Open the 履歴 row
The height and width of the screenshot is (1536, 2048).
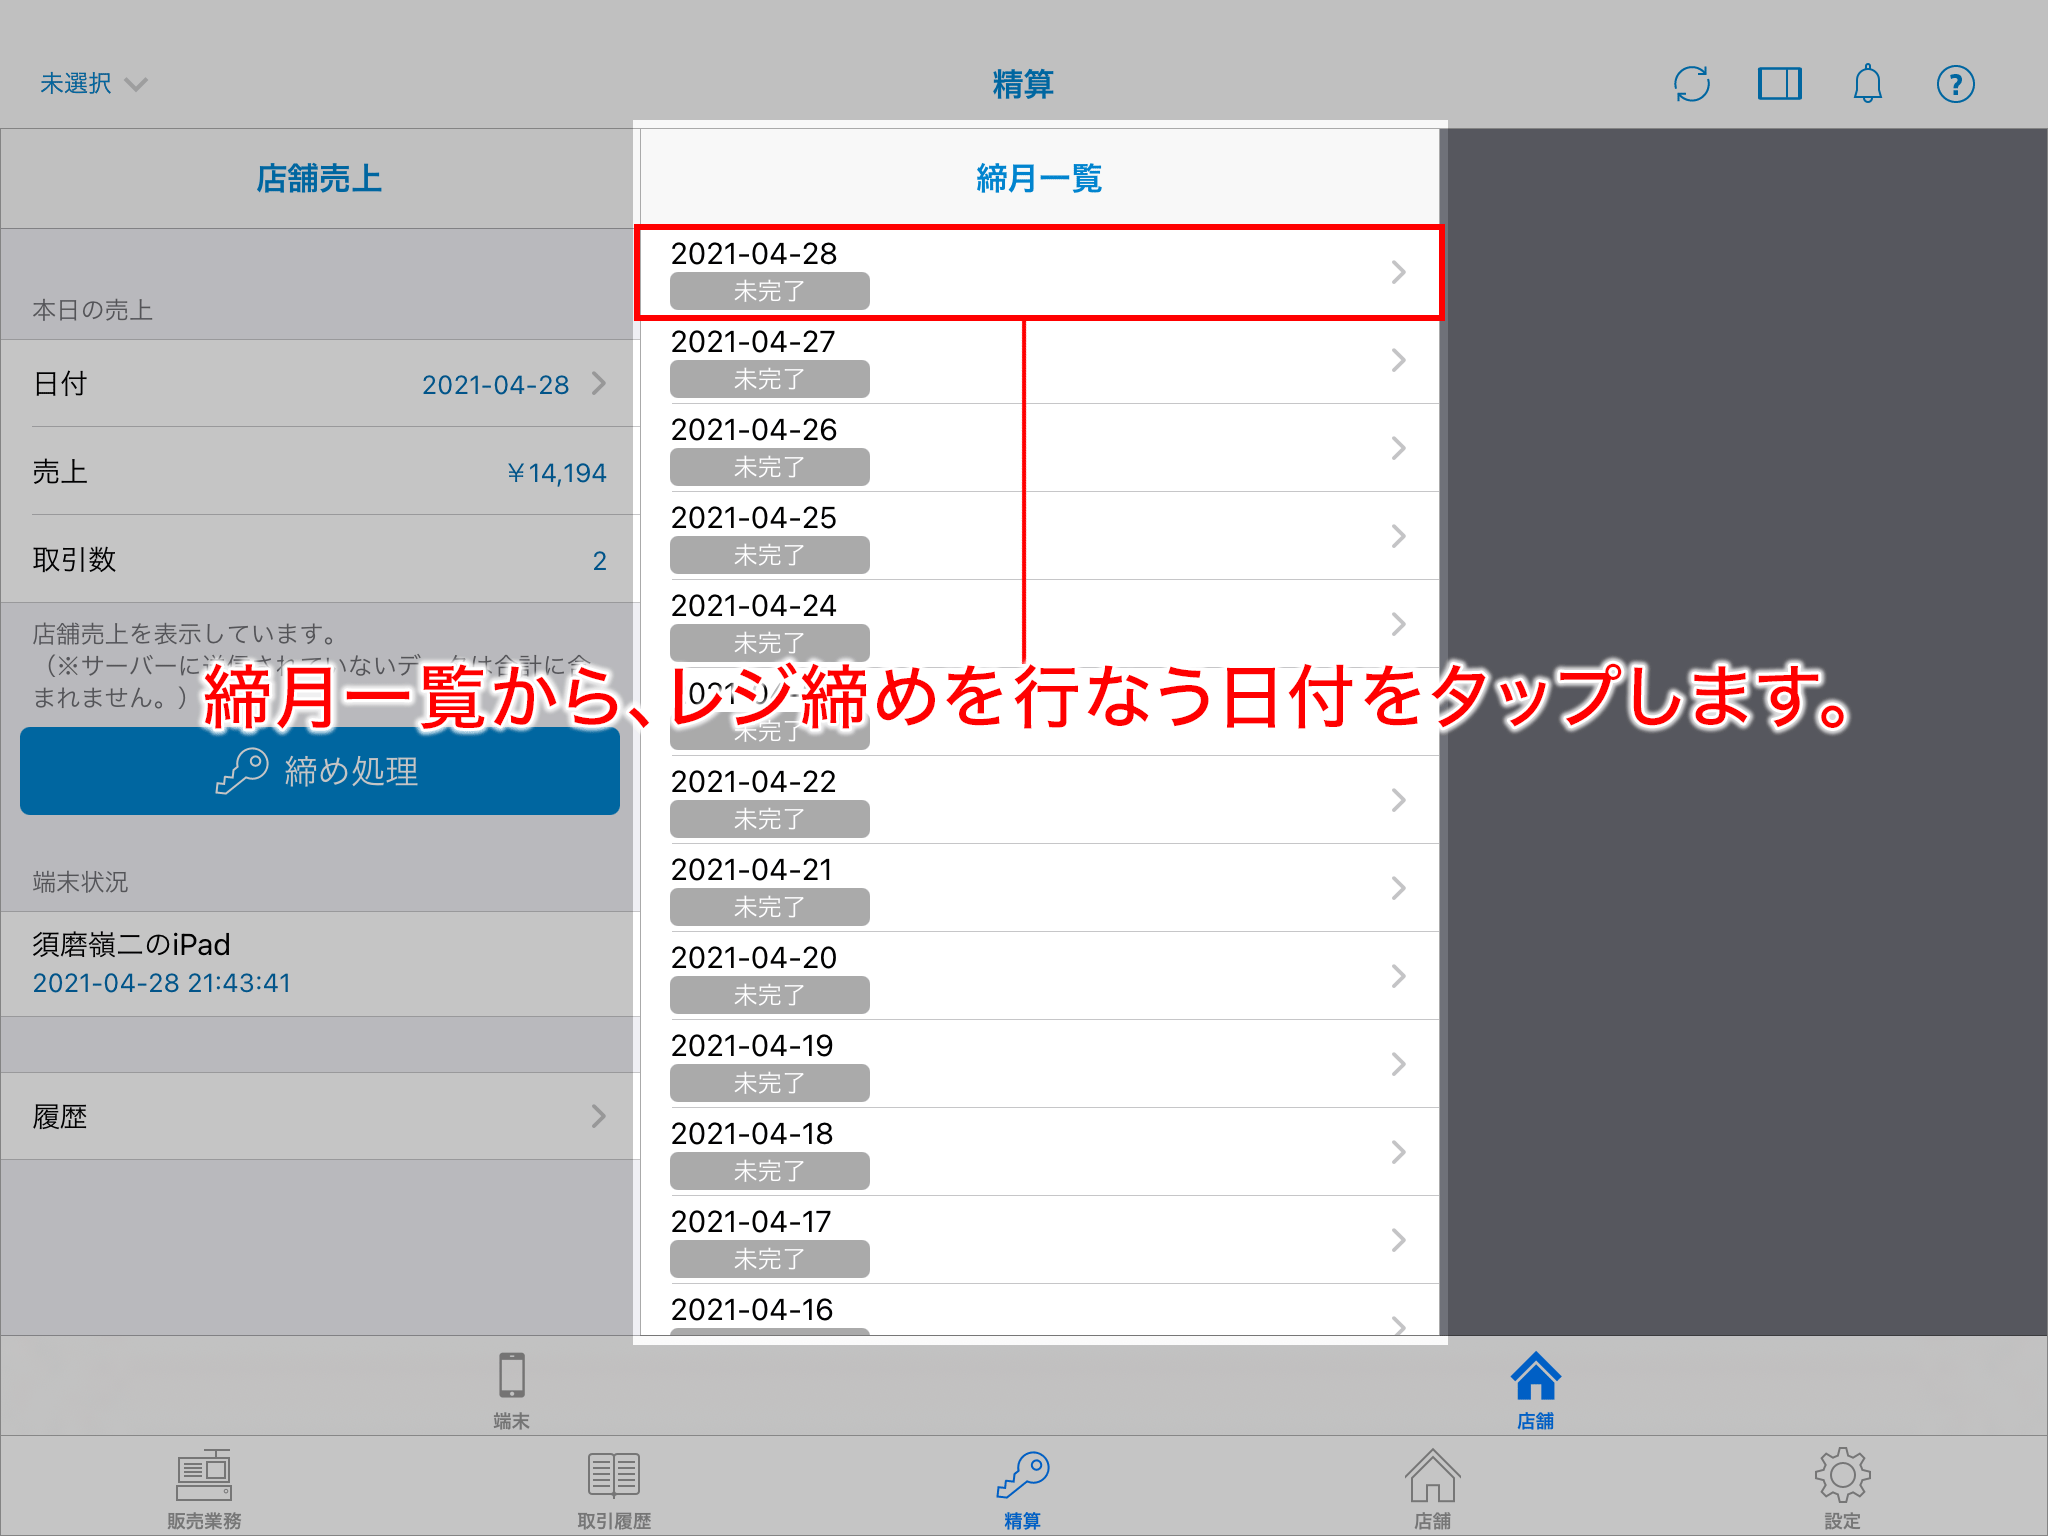[320, 1116]
